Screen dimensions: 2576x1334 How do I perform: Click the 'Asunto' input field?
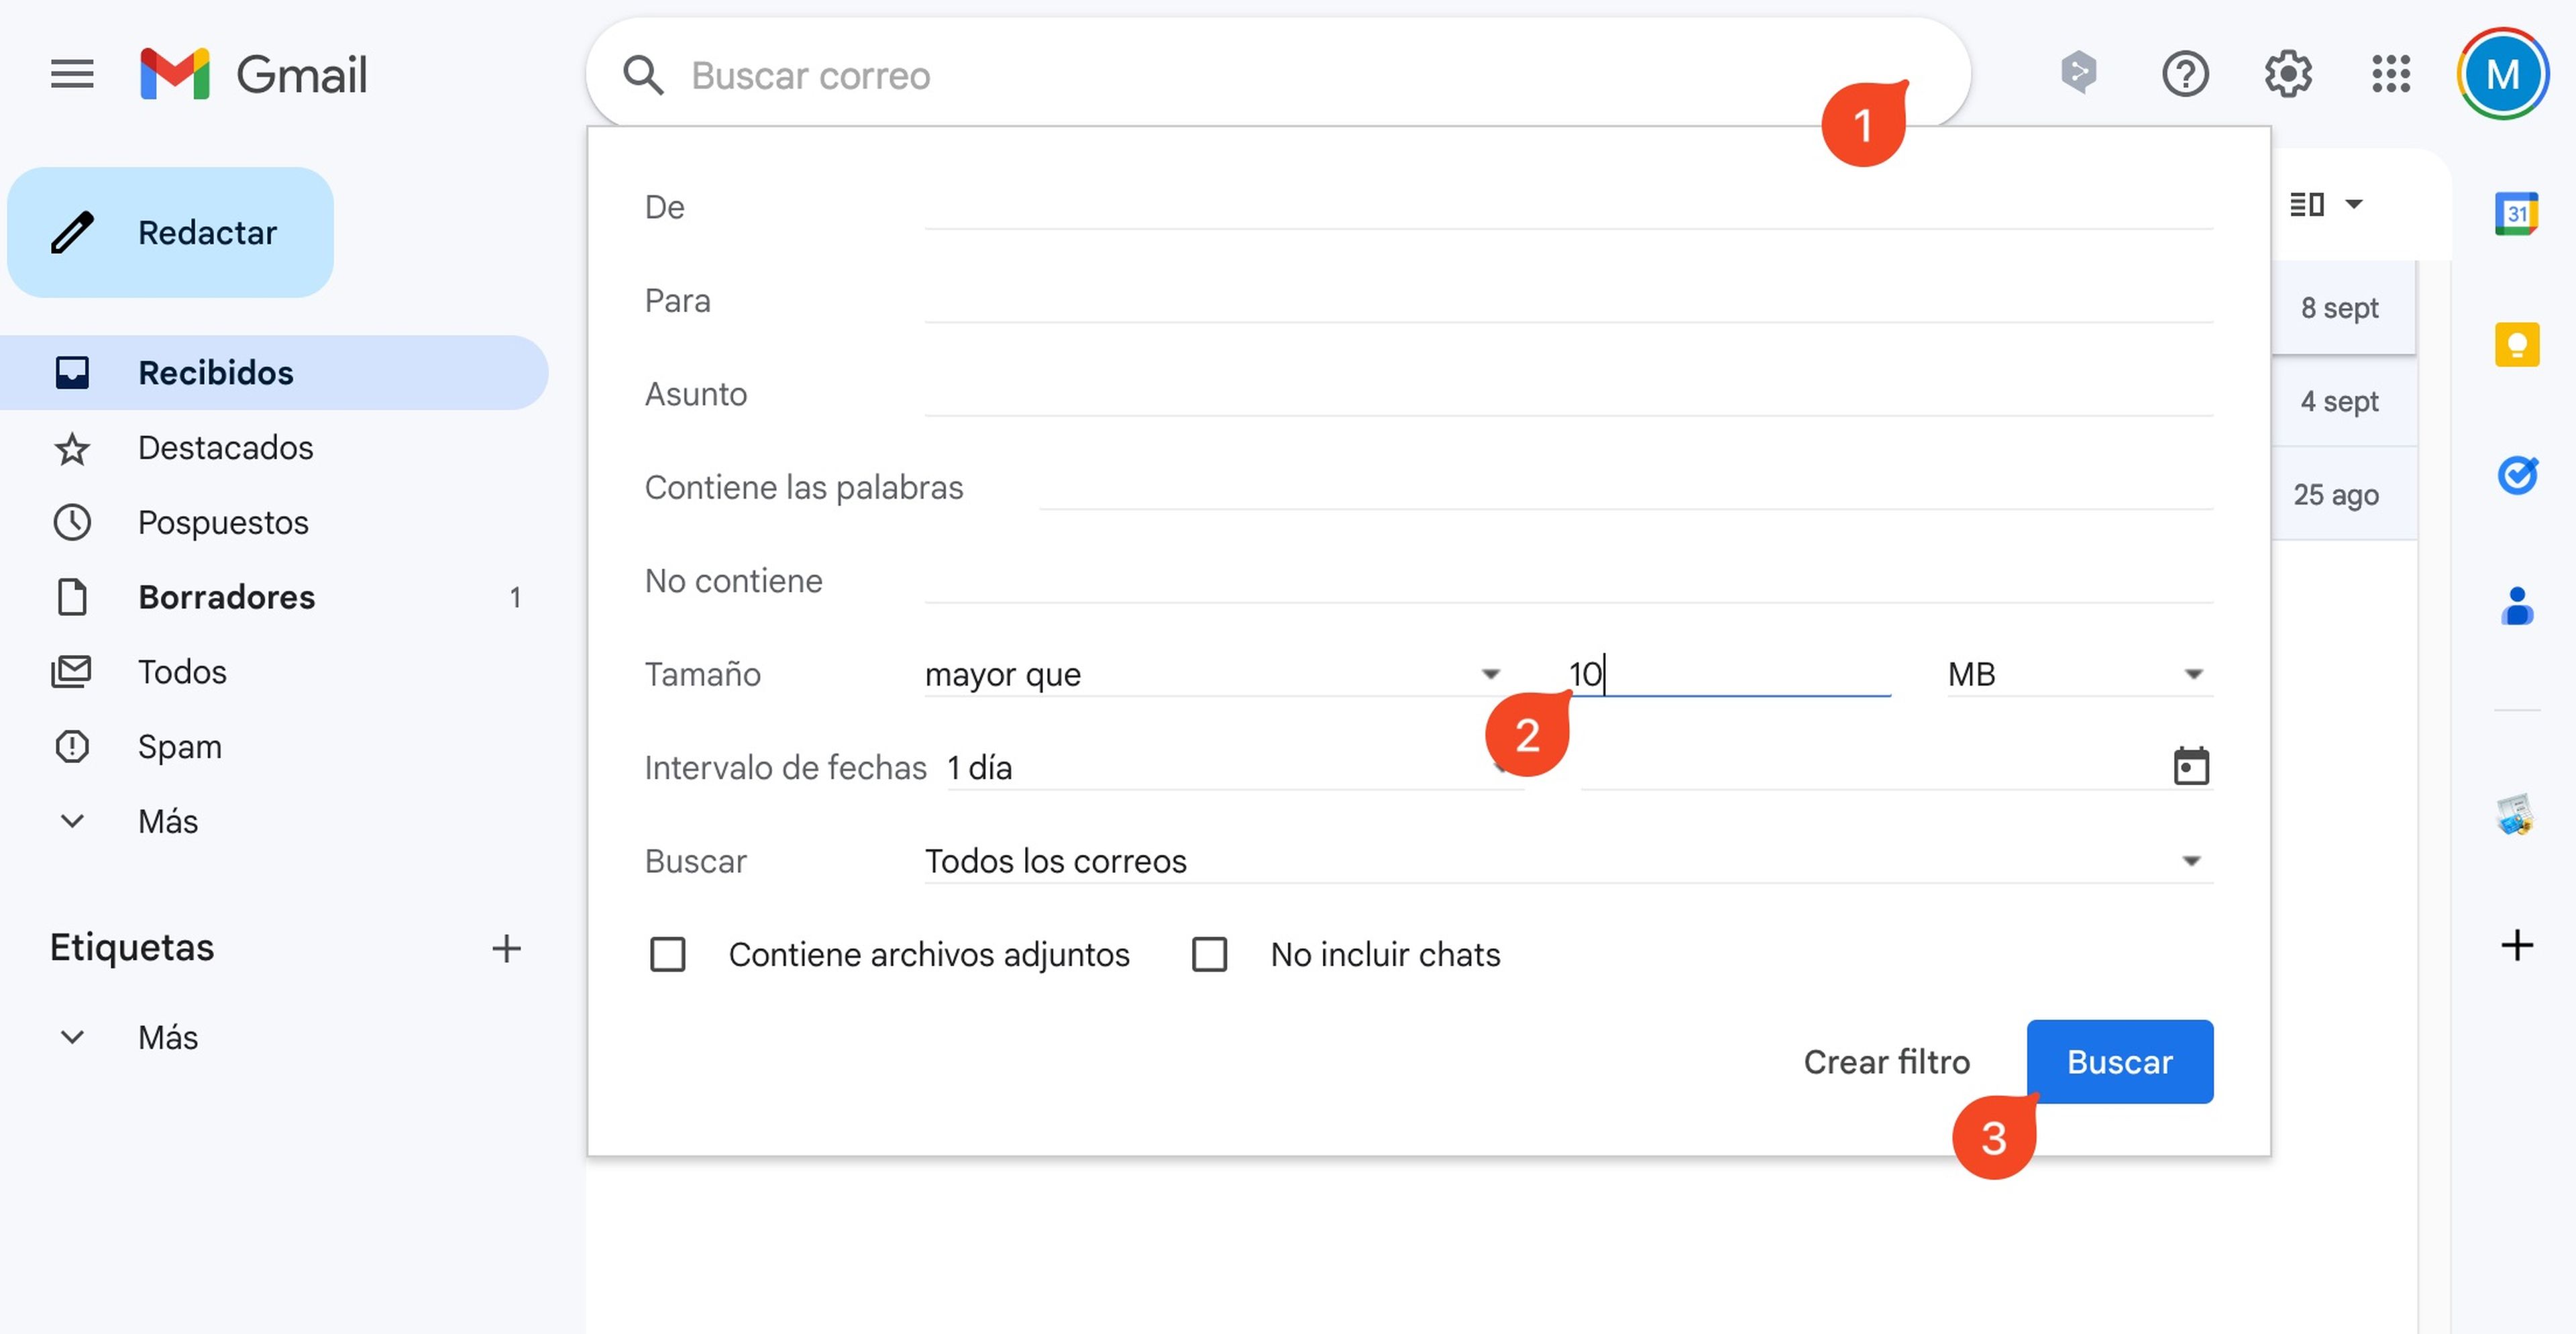(1567, 394)
